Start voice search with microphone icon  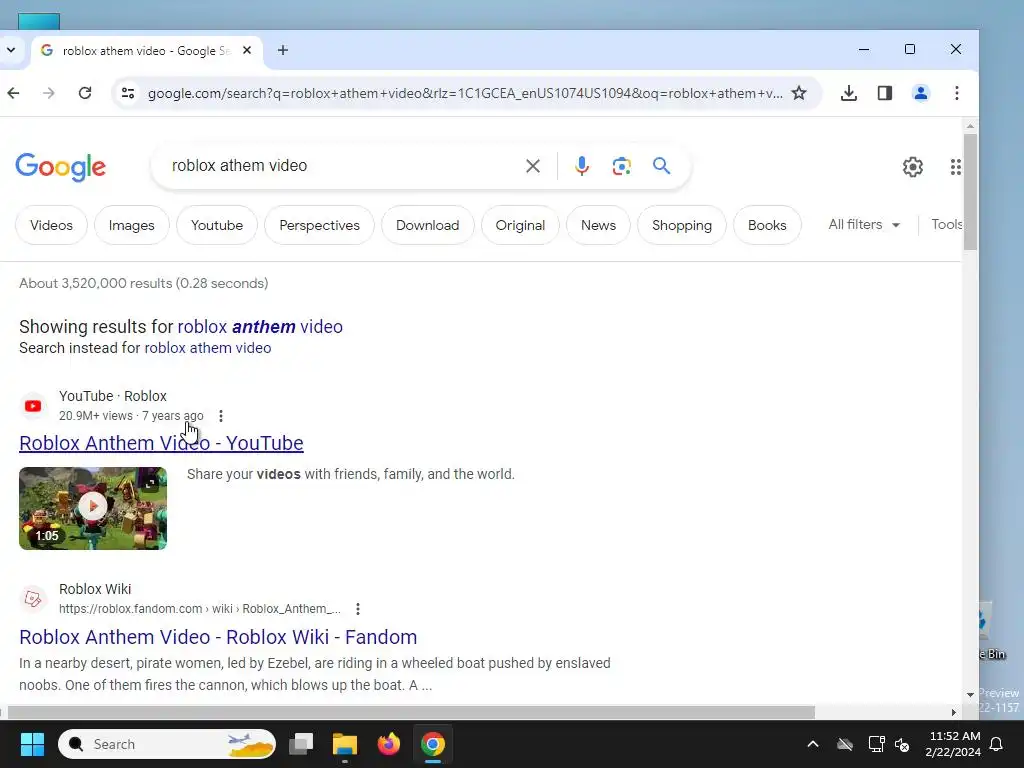581,166
